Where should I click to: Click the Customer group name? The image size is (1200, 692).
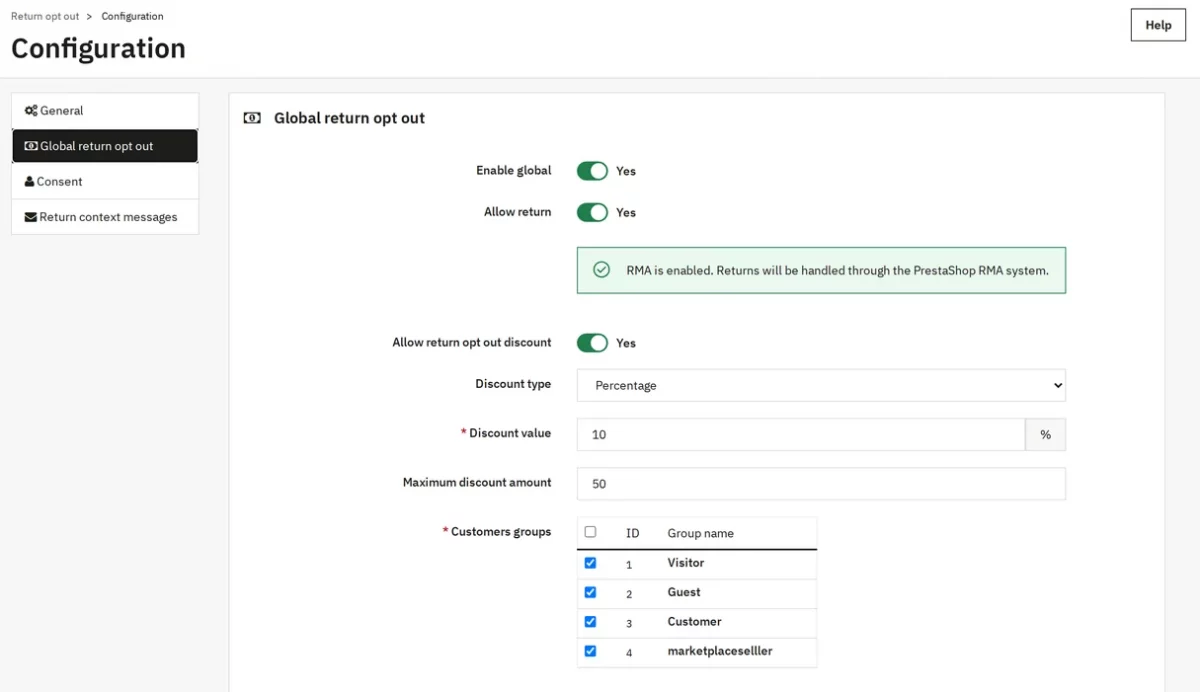coord(694,621)
